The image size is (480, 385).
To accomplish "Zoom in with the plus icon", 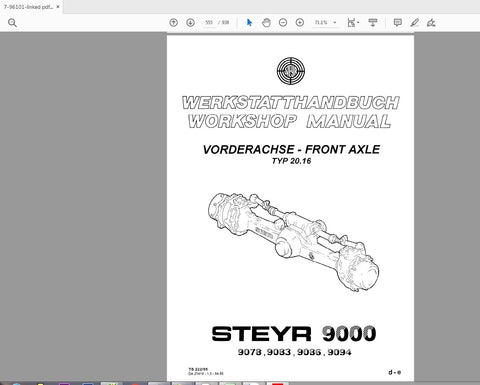I will pyautogui.click(x=300, y=22).
